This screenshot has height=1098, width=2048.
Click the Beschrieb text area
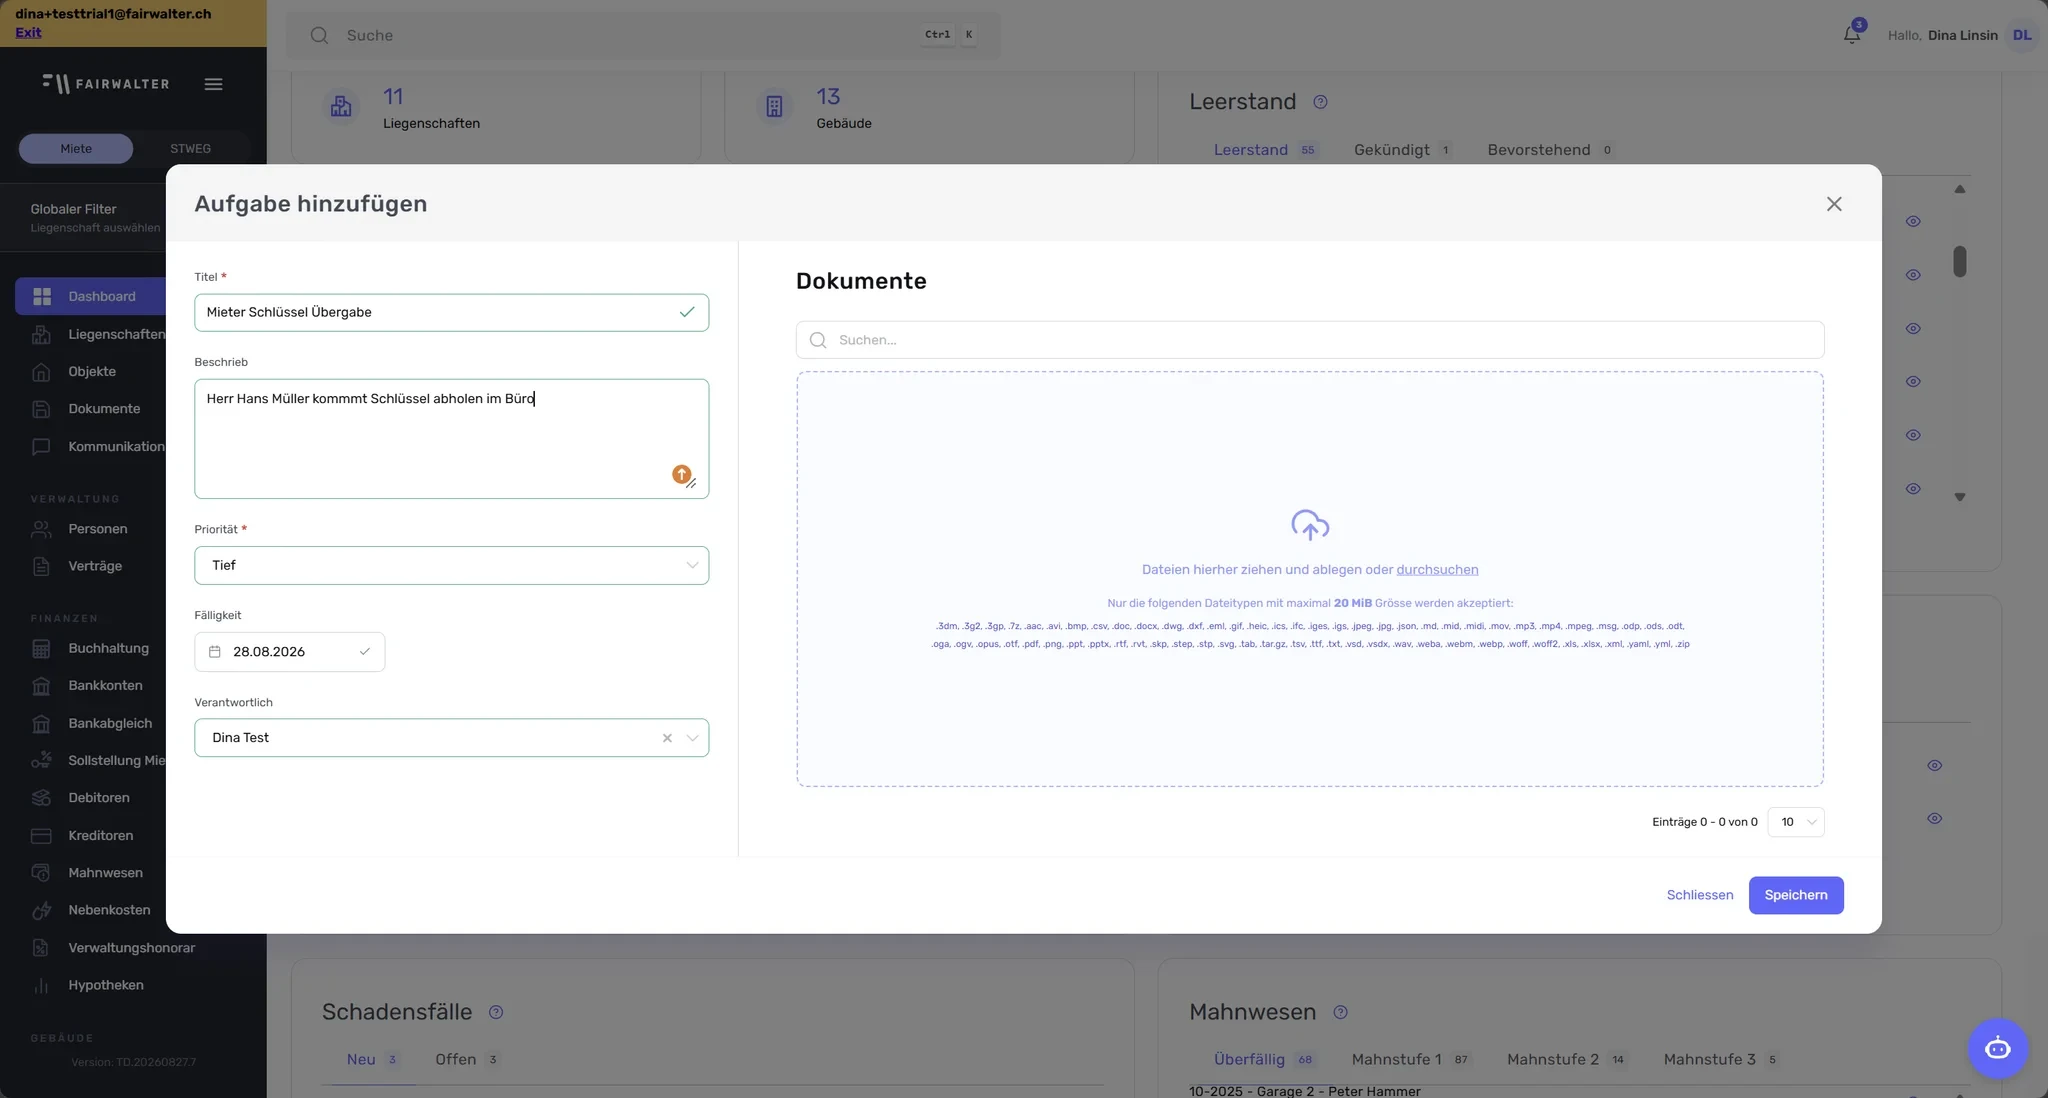tap(451, 438)
